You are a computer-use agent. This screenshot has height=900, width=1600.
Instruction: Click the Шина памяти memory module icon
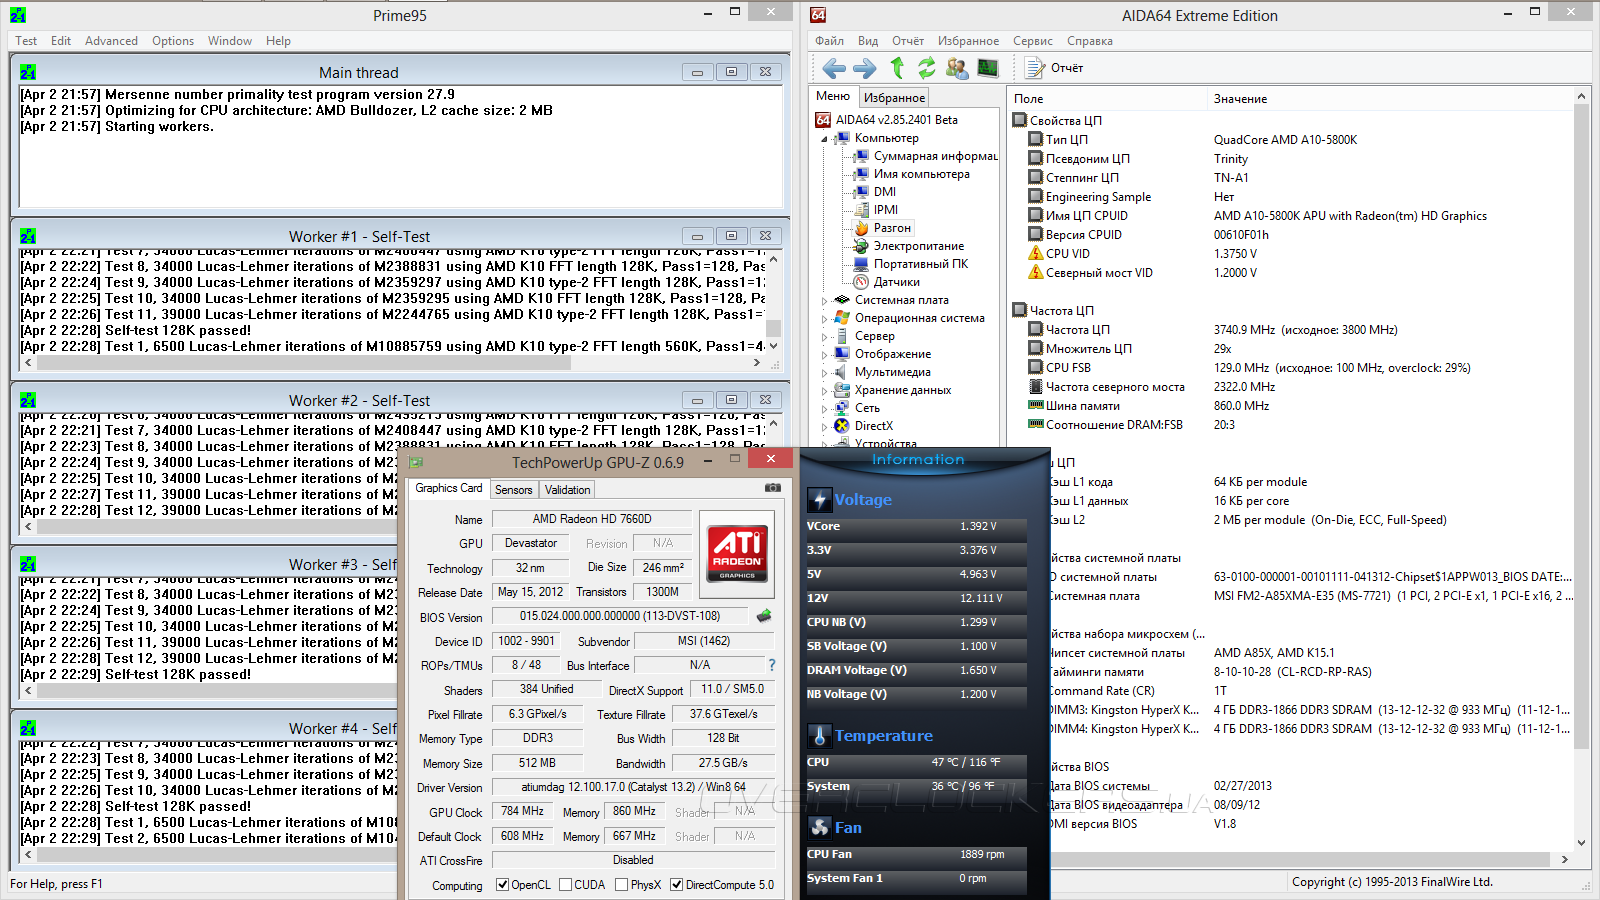(x=1036, y=406)
